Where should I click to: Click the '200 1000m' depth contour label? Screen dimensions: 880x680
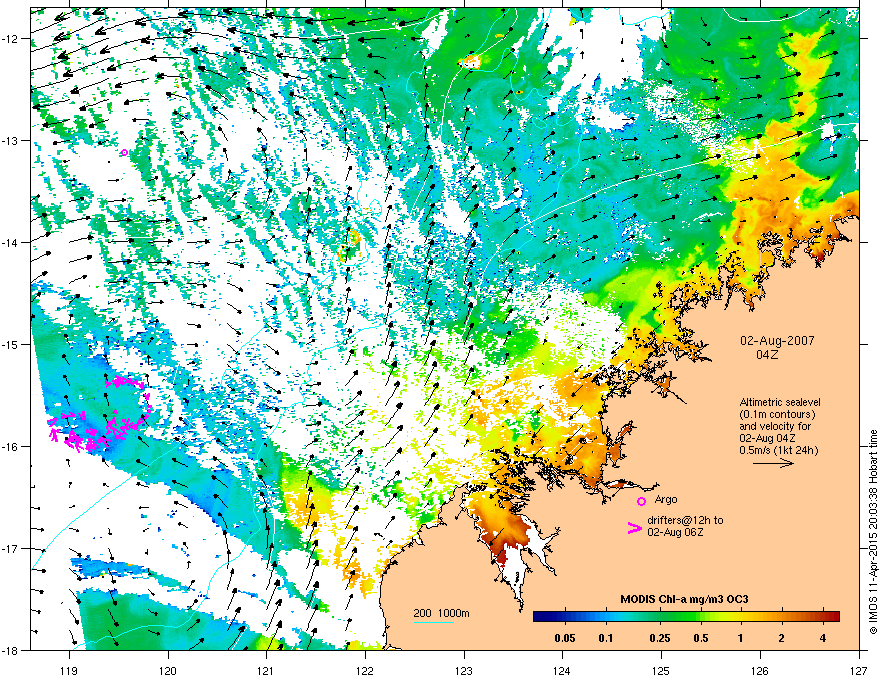tap(441, 613)
